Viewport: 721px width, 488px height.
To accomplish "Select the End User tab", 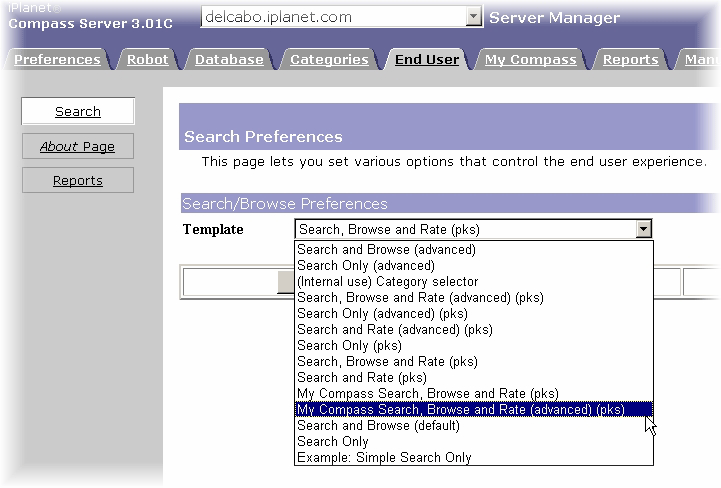I will [427, 59].
